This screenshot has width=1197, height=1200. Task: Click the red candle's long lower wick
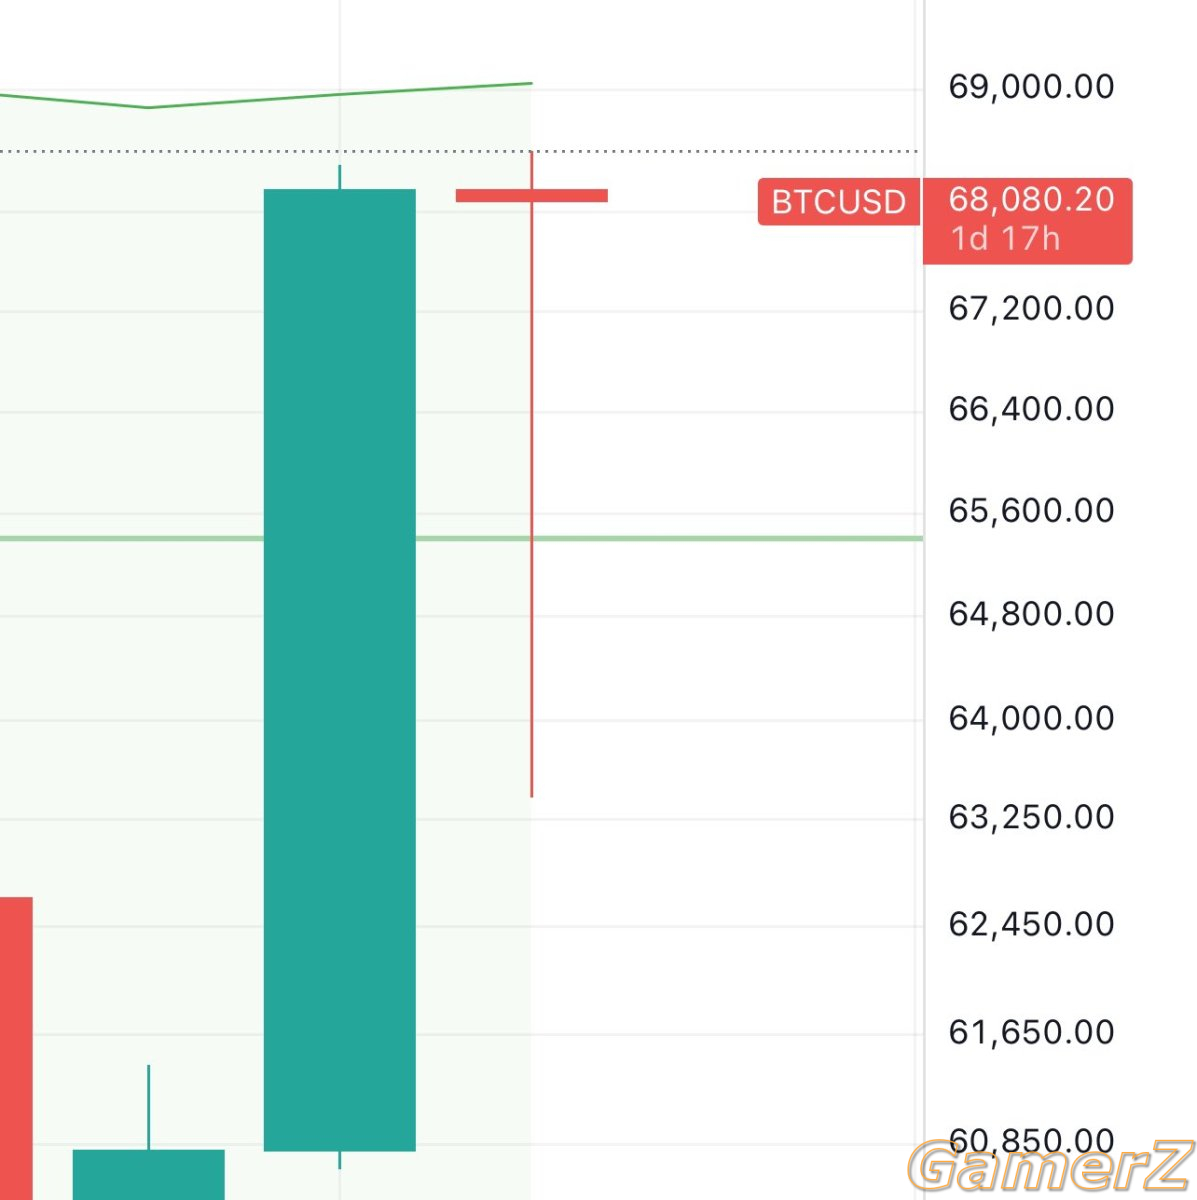pyautogui.click(x=531, y=600)
